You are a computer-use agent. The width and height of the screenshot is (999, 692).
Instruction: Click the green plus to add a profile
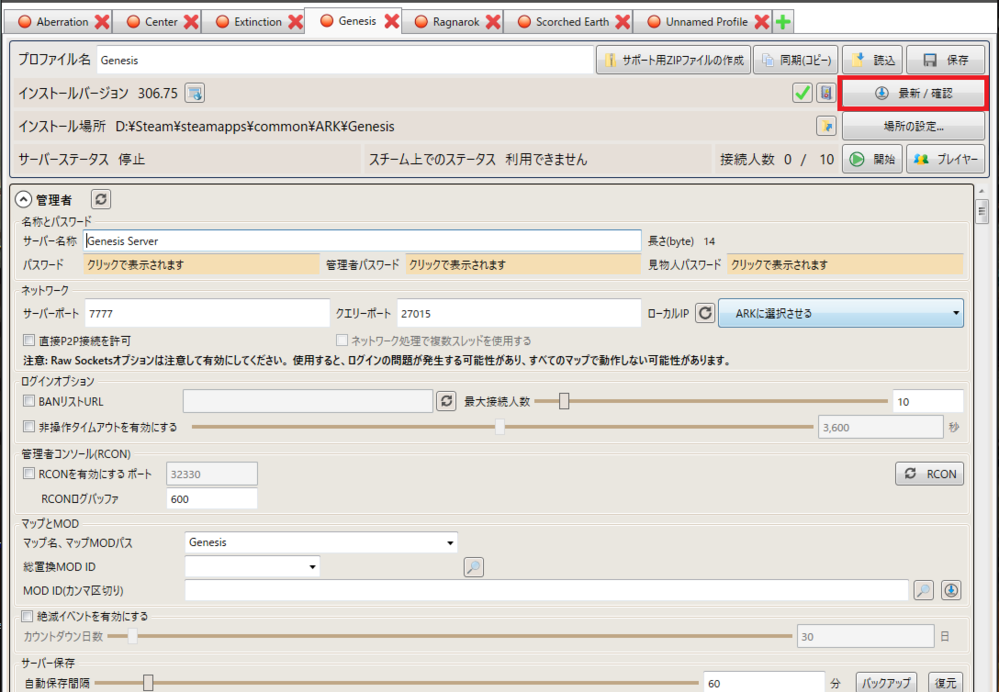783,21
